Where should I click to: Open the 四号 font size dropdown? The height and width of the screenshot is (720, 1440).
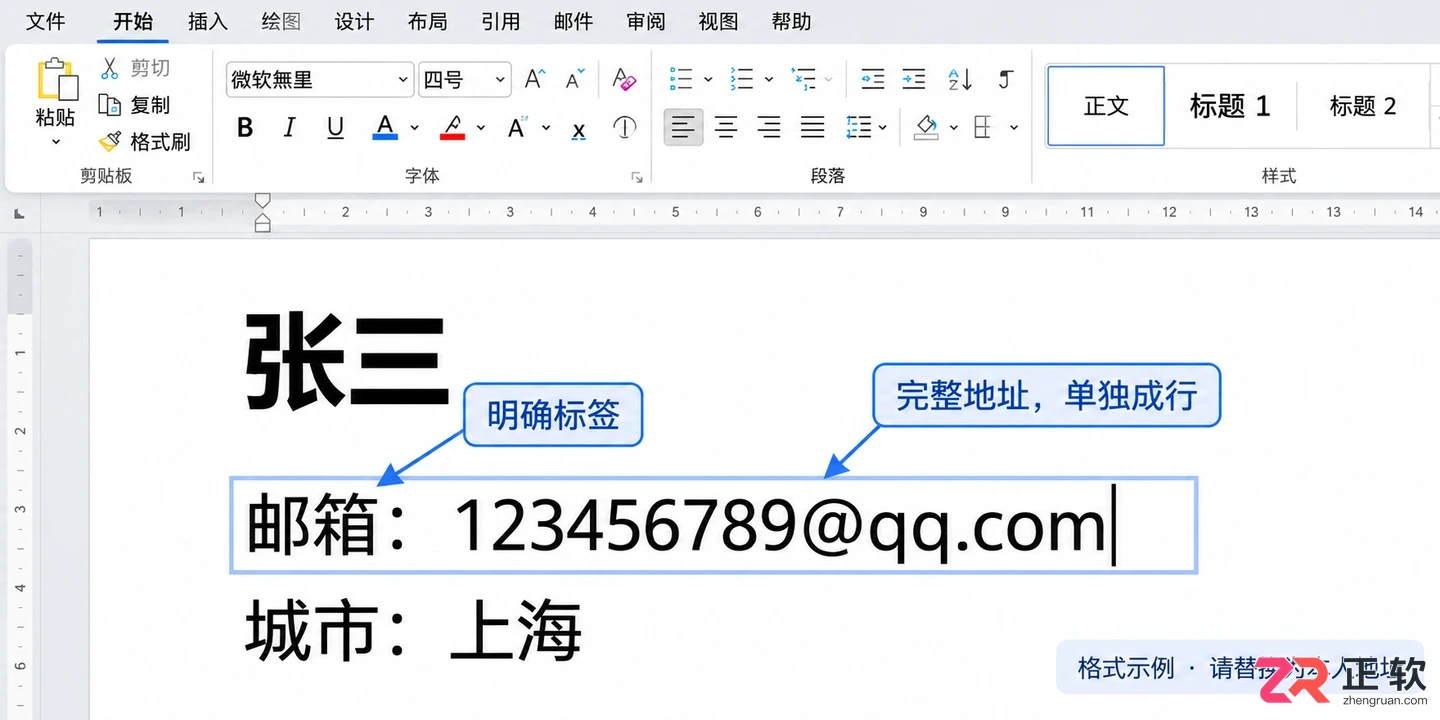500,80
